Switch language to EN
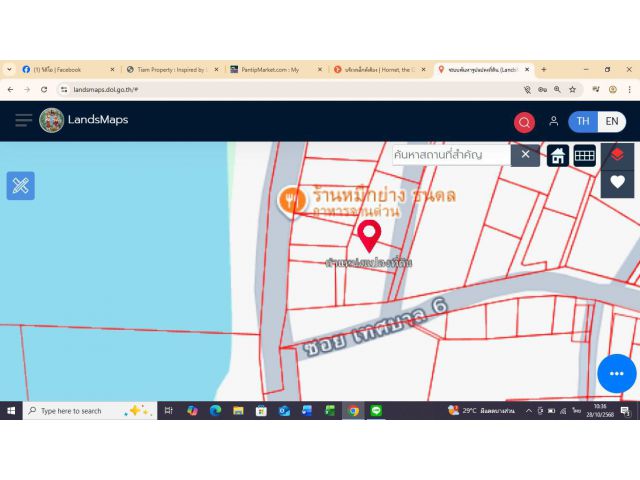640x480 pixels. point(611,121)
